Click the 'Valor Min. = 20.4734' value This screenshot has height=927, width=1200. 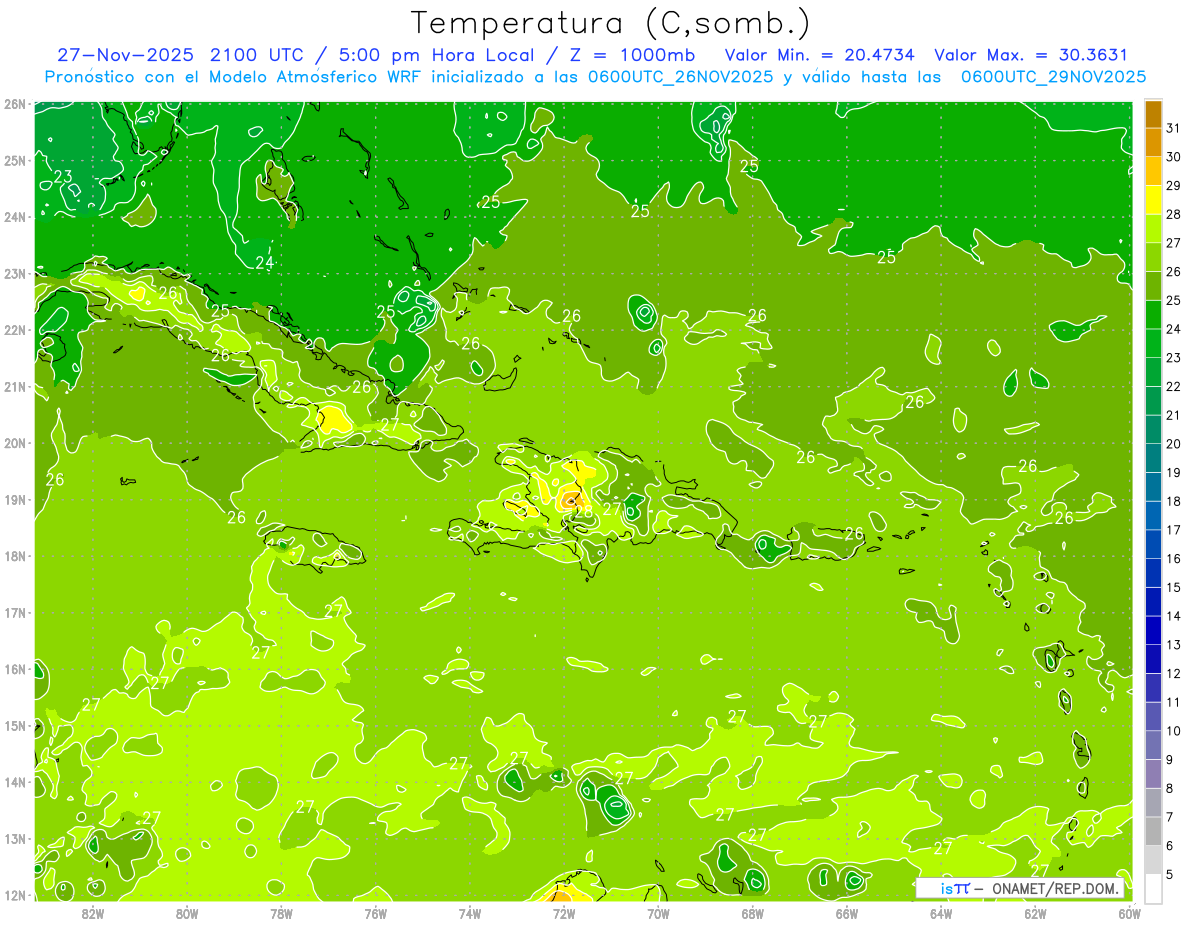click(x=819, y=54)
